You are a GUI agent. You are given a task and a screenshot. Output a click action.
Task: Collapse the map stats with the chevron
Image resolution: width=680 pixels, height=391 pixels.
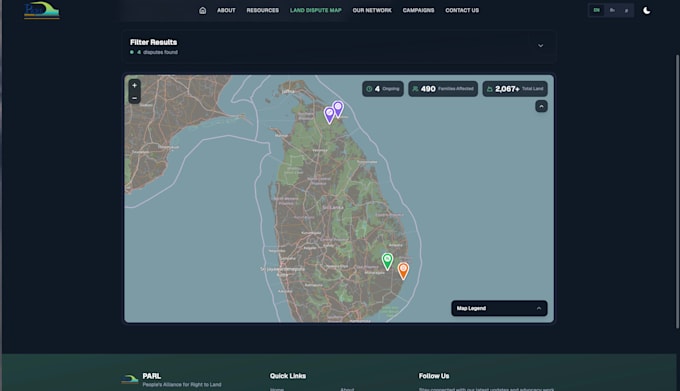541,106
